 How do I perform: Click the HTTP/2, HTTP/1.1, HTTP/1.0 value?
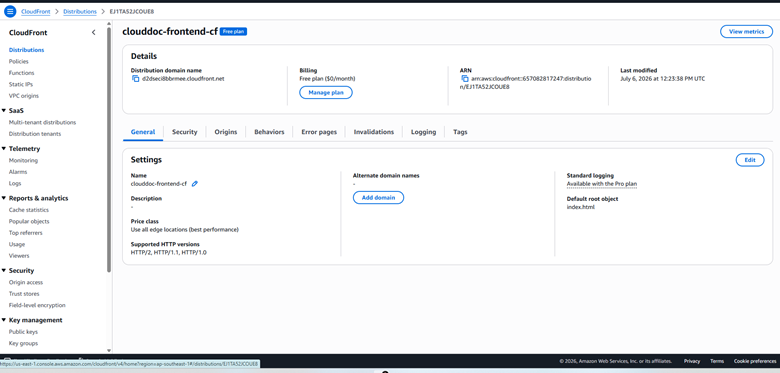click(169, 253)
